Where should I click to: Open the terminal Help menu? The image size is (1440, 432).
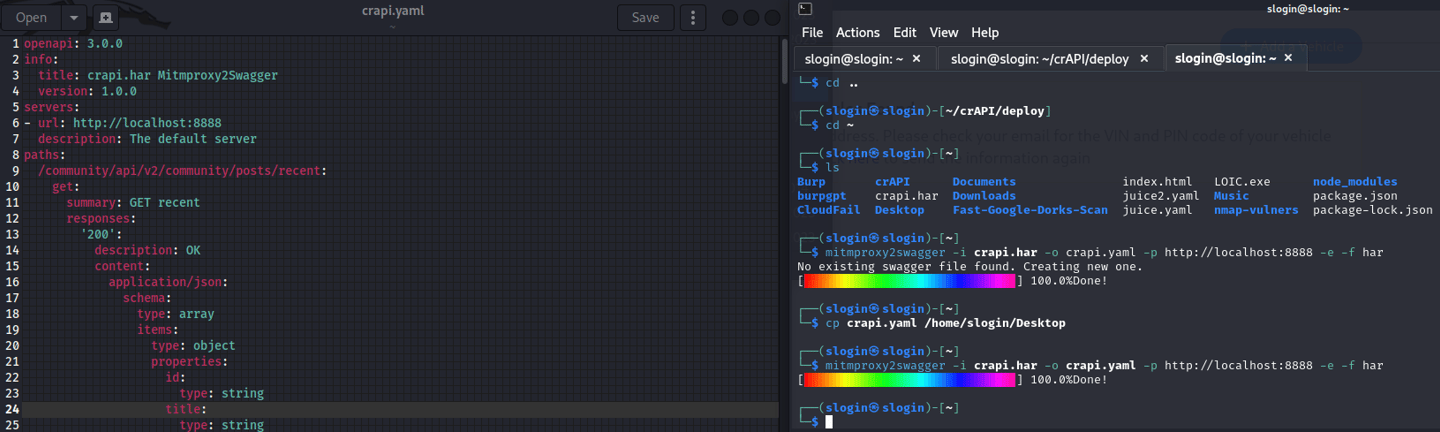(985, 33)
